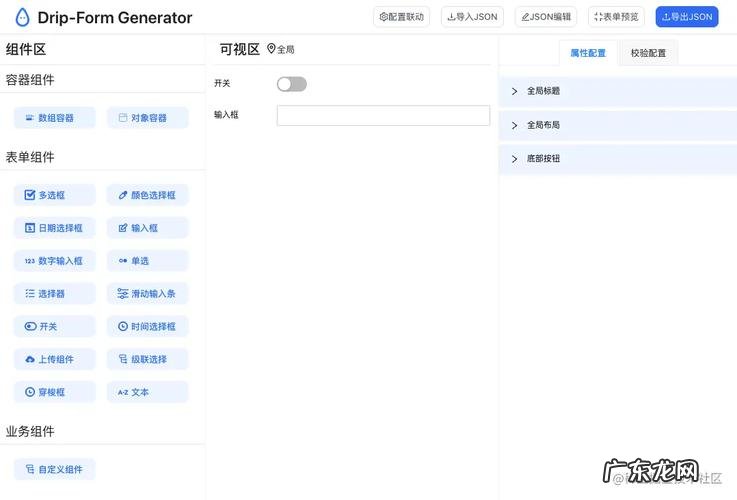Screen dimensions: 737x500
Task: Add the 颜色选择框 color picker component
Action: tap(147, 195)
